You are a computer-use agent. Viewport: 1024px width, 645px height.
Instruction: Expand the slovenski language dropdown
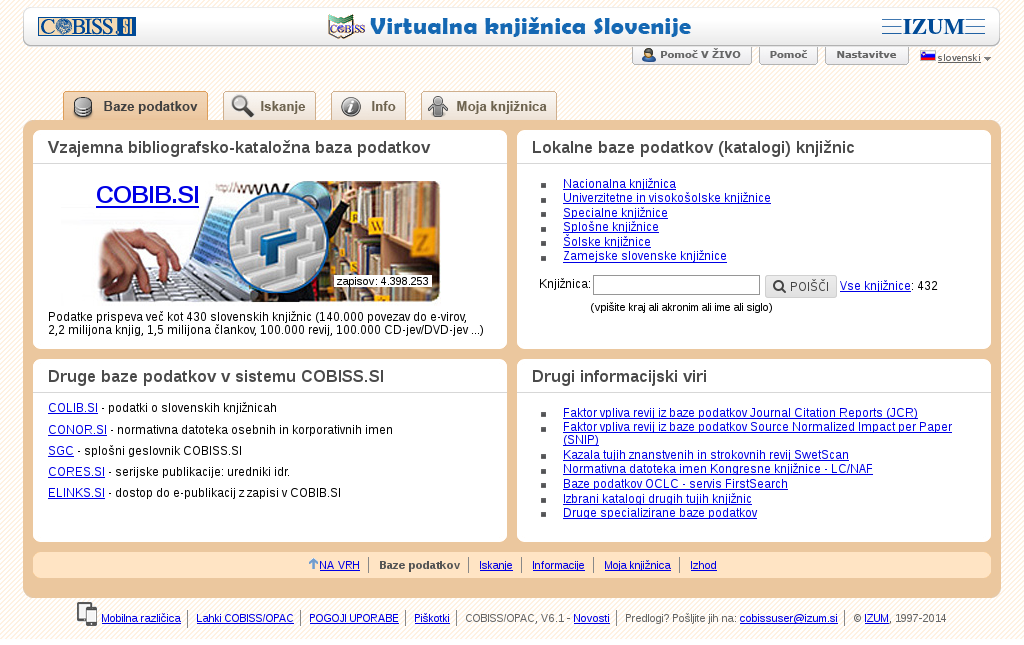(987, 59)
